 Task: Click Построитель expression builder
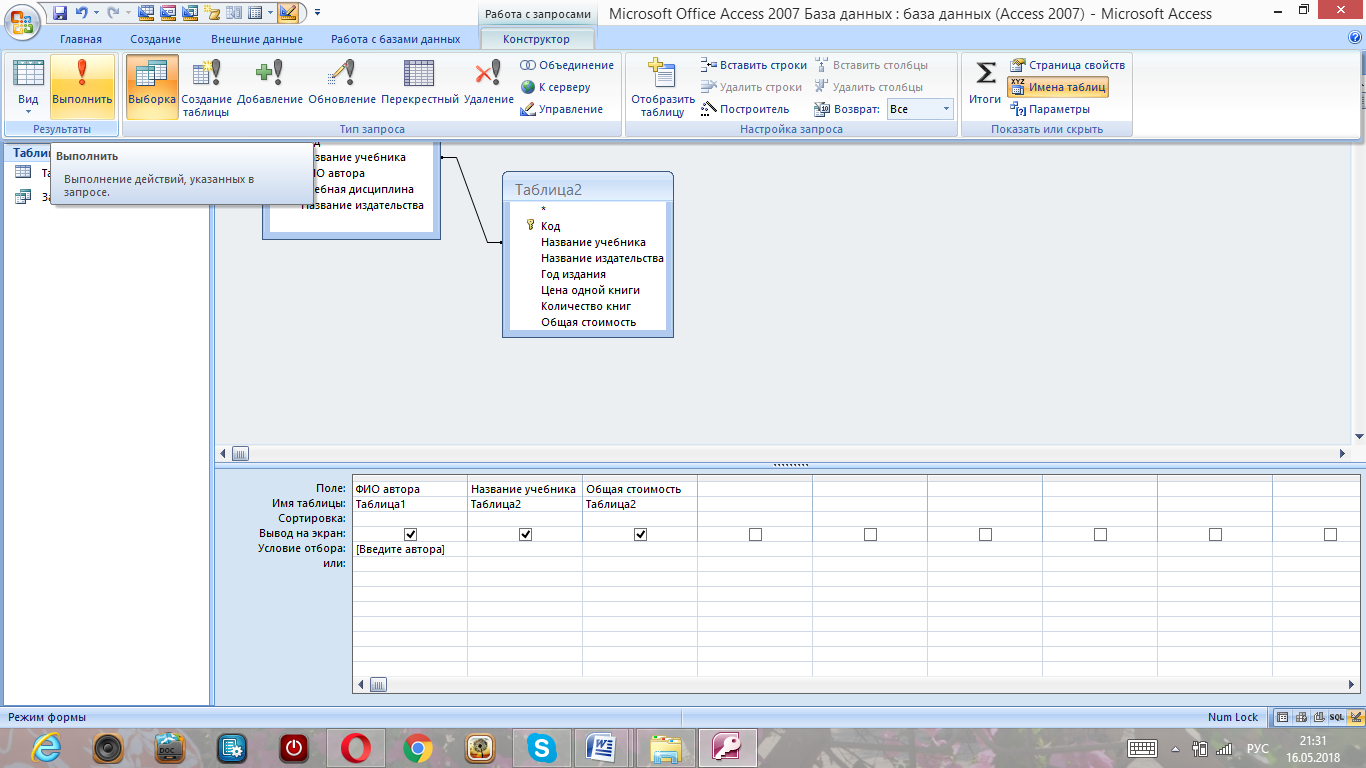coord(745,109)
